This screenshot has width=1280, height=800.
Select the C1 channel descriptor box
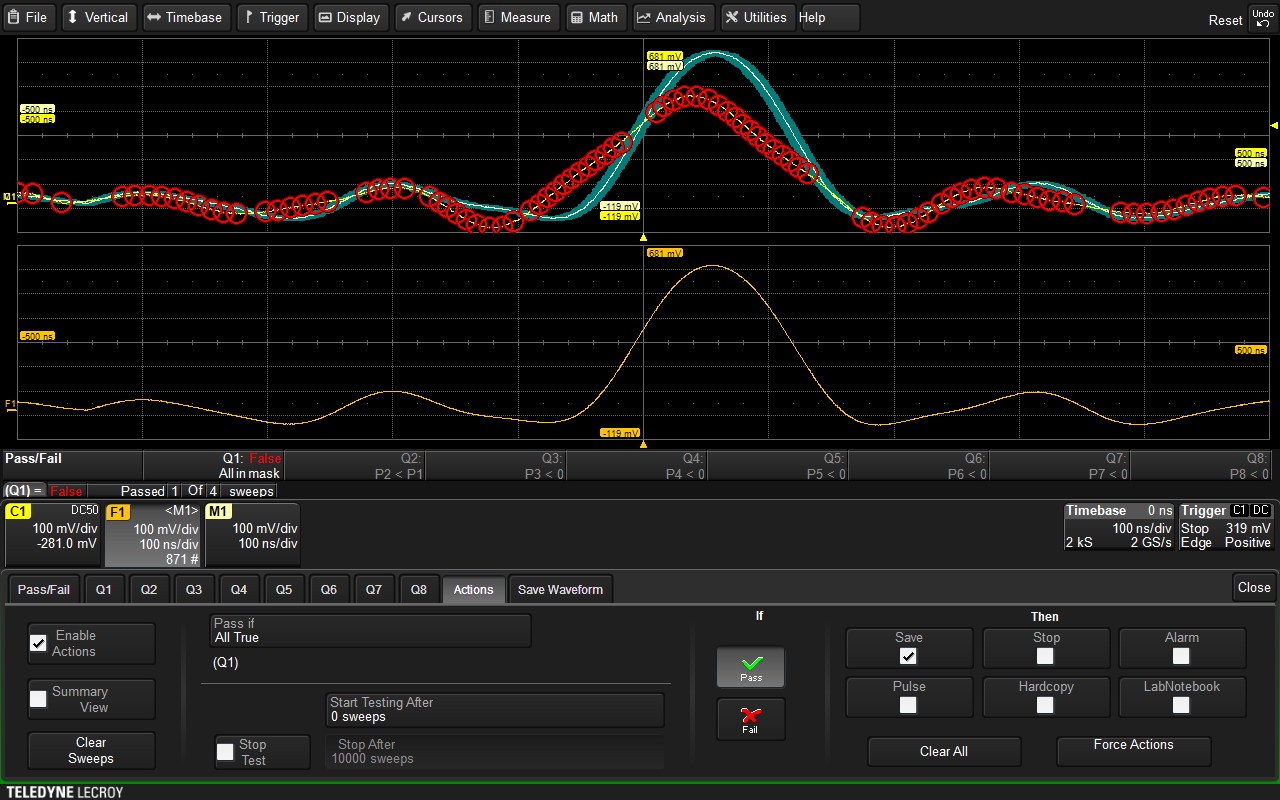click(52, 534)
